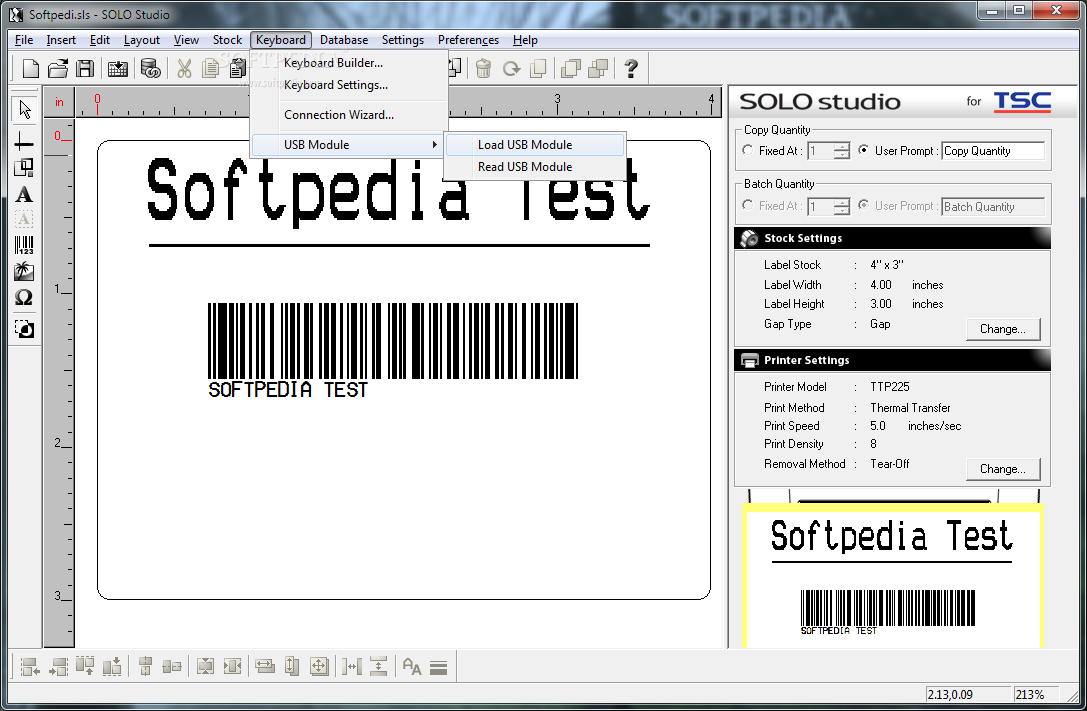Click Change... button in Printer Settings
The width and height of the screenshot is (1087, 711).
(x=1003, y=469)
